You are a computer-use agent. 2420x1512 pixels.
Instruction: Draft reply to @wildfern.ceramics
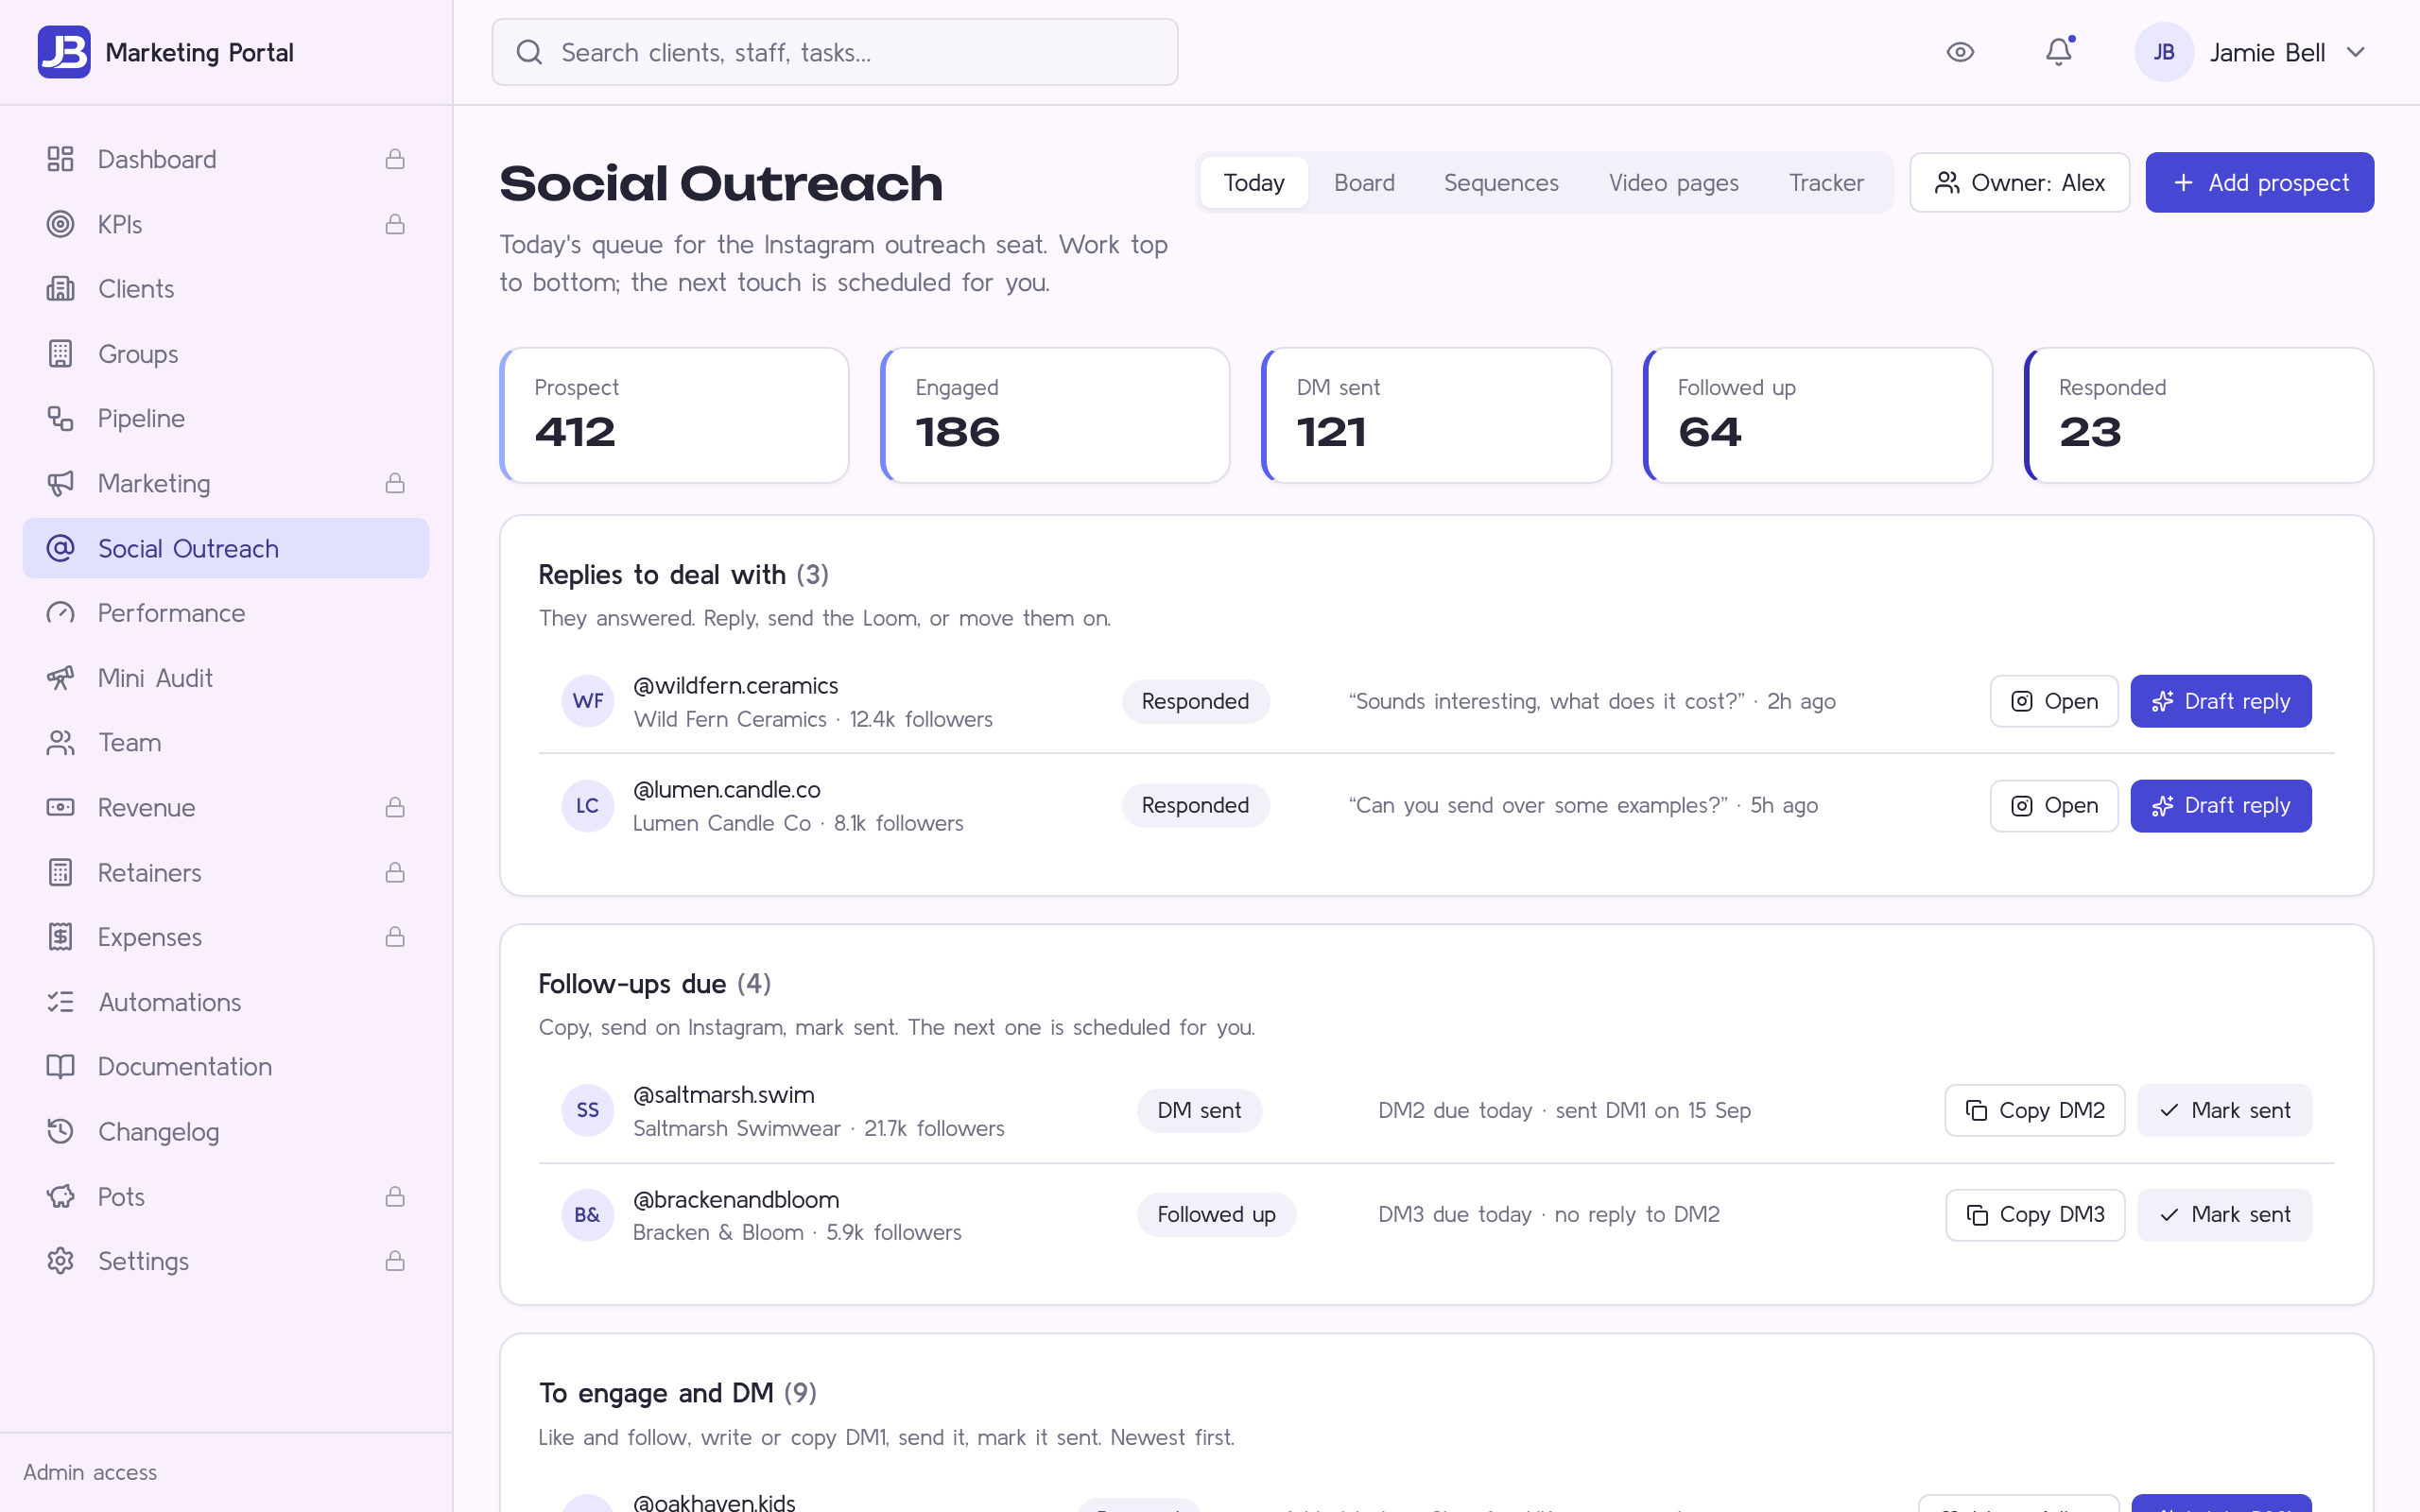tap(2220, 701)
